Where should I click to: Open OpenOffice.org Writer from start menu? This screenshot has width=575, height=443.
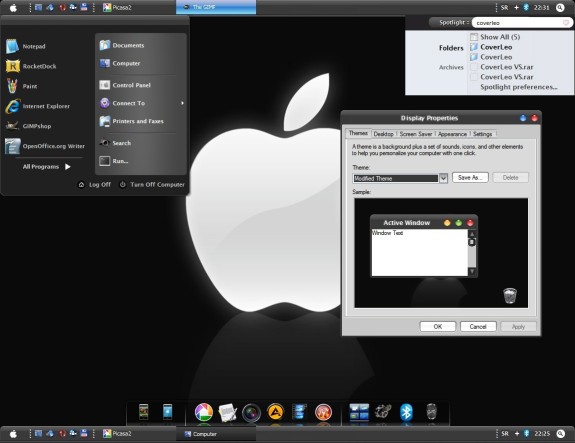pos(45,146)
